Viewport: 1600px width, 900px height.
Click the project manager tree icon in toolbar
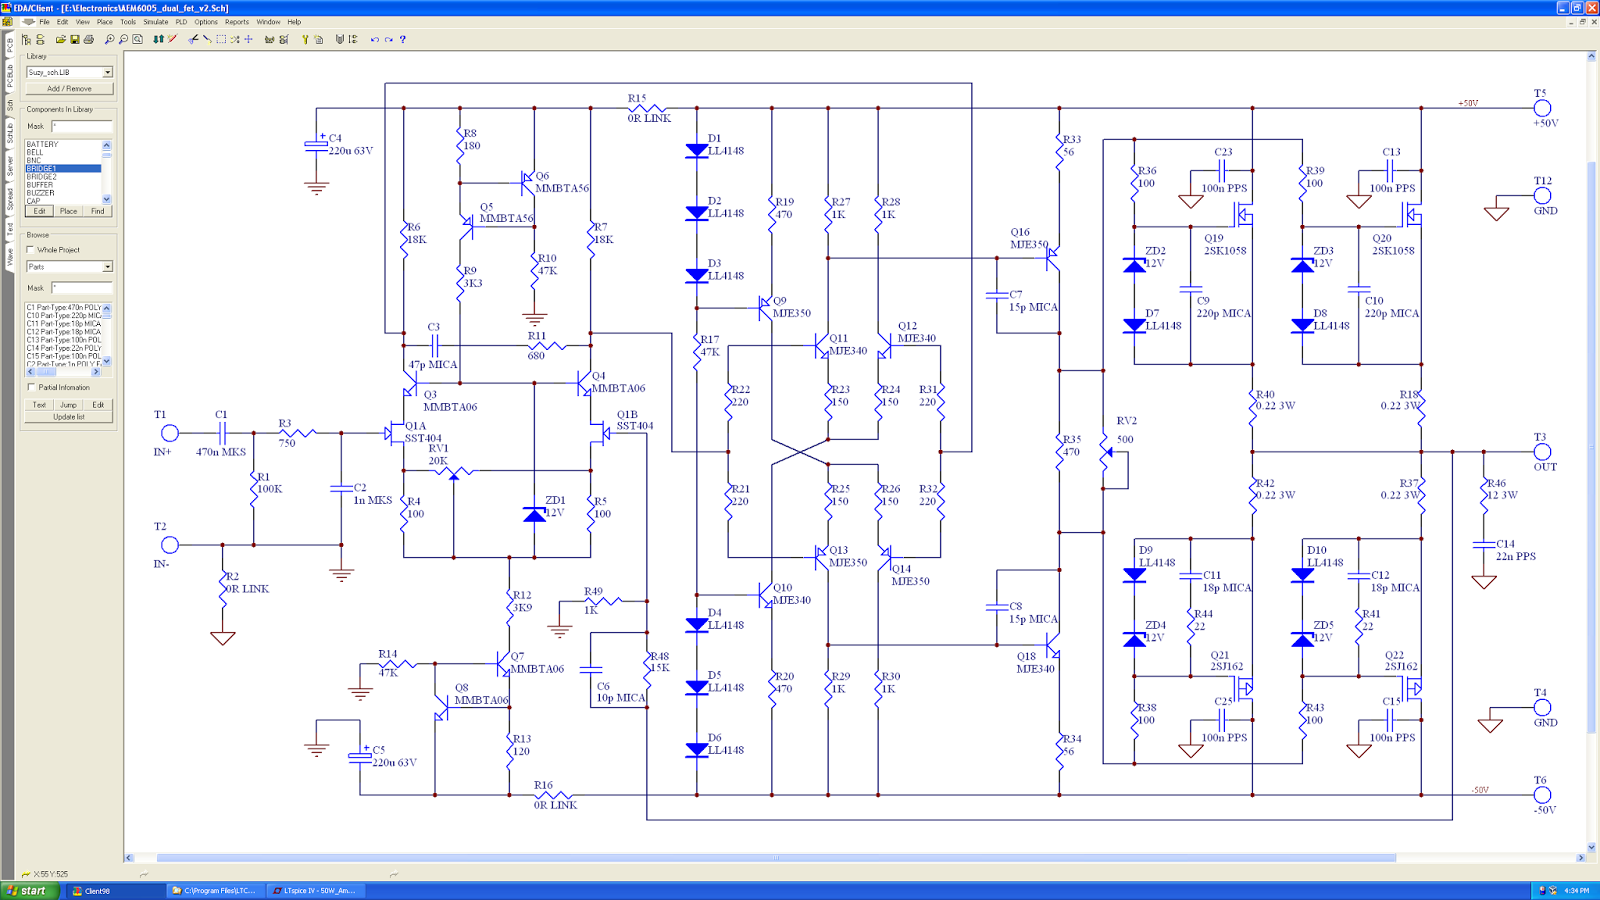(x=26, y=40)
